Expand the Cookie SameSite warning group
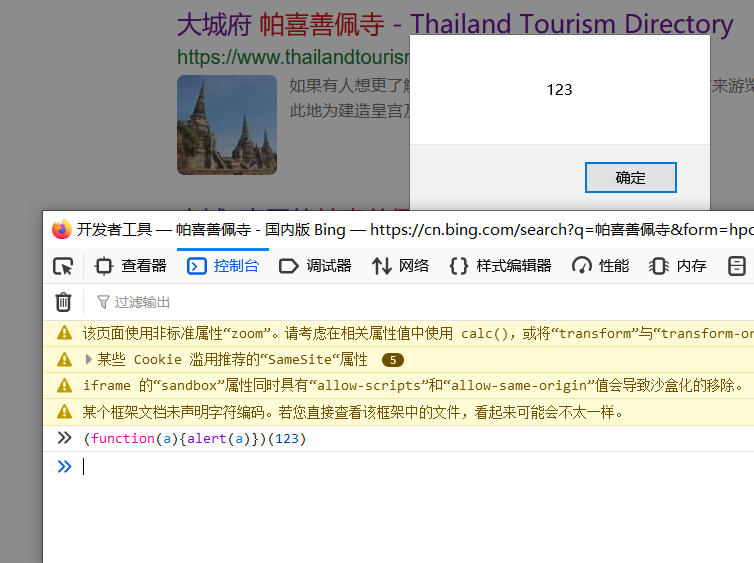This screenshot has width=754, height=563. pos(88,359)
